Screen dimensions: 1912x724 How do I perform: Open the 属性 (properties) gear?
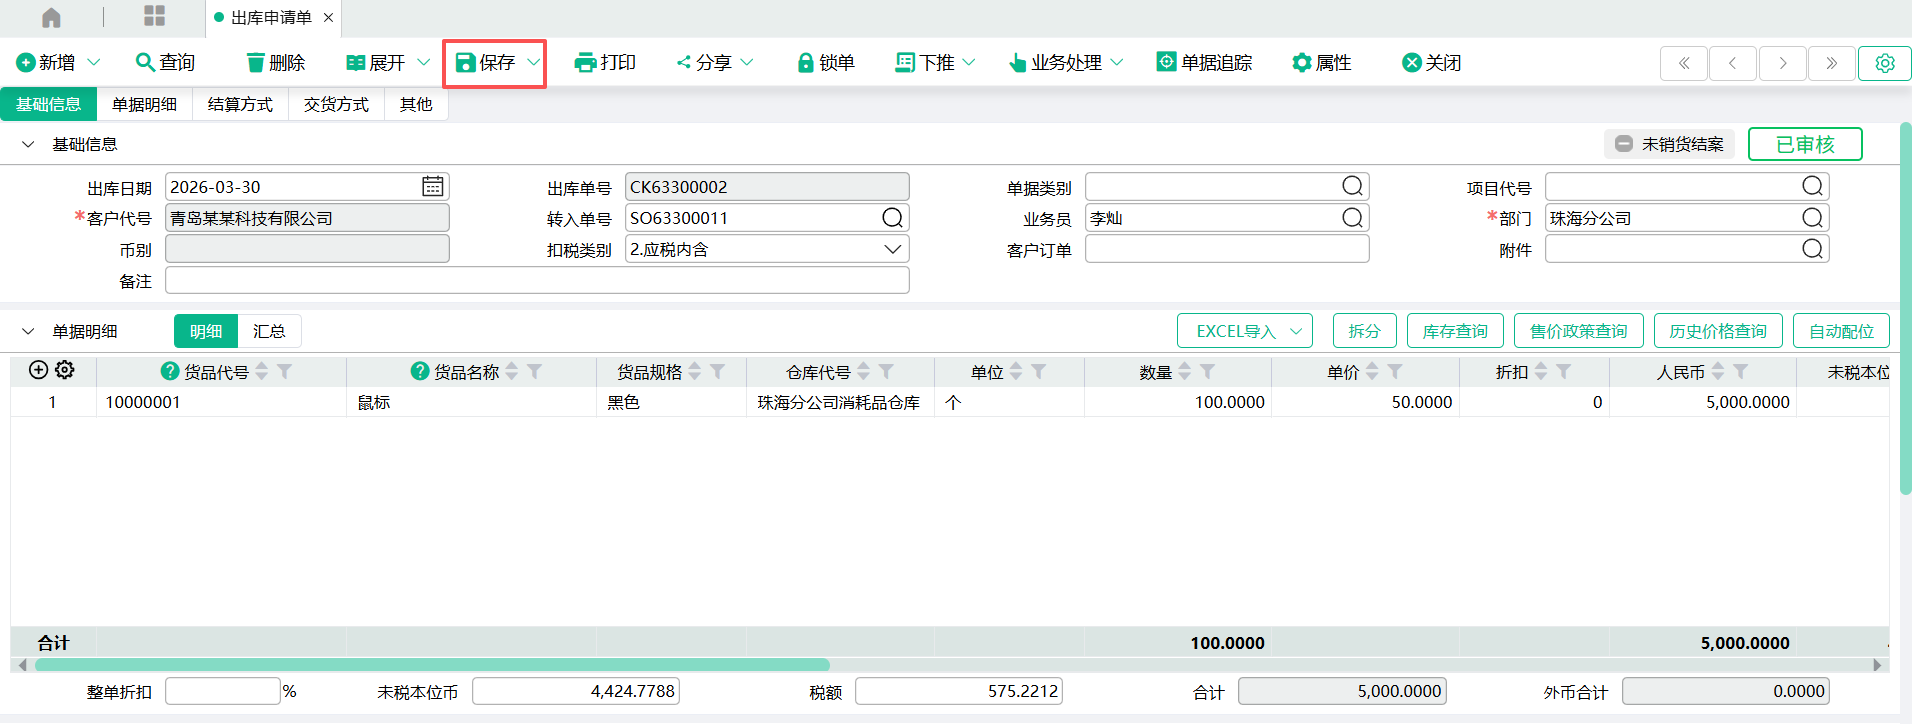point(1301,63)
